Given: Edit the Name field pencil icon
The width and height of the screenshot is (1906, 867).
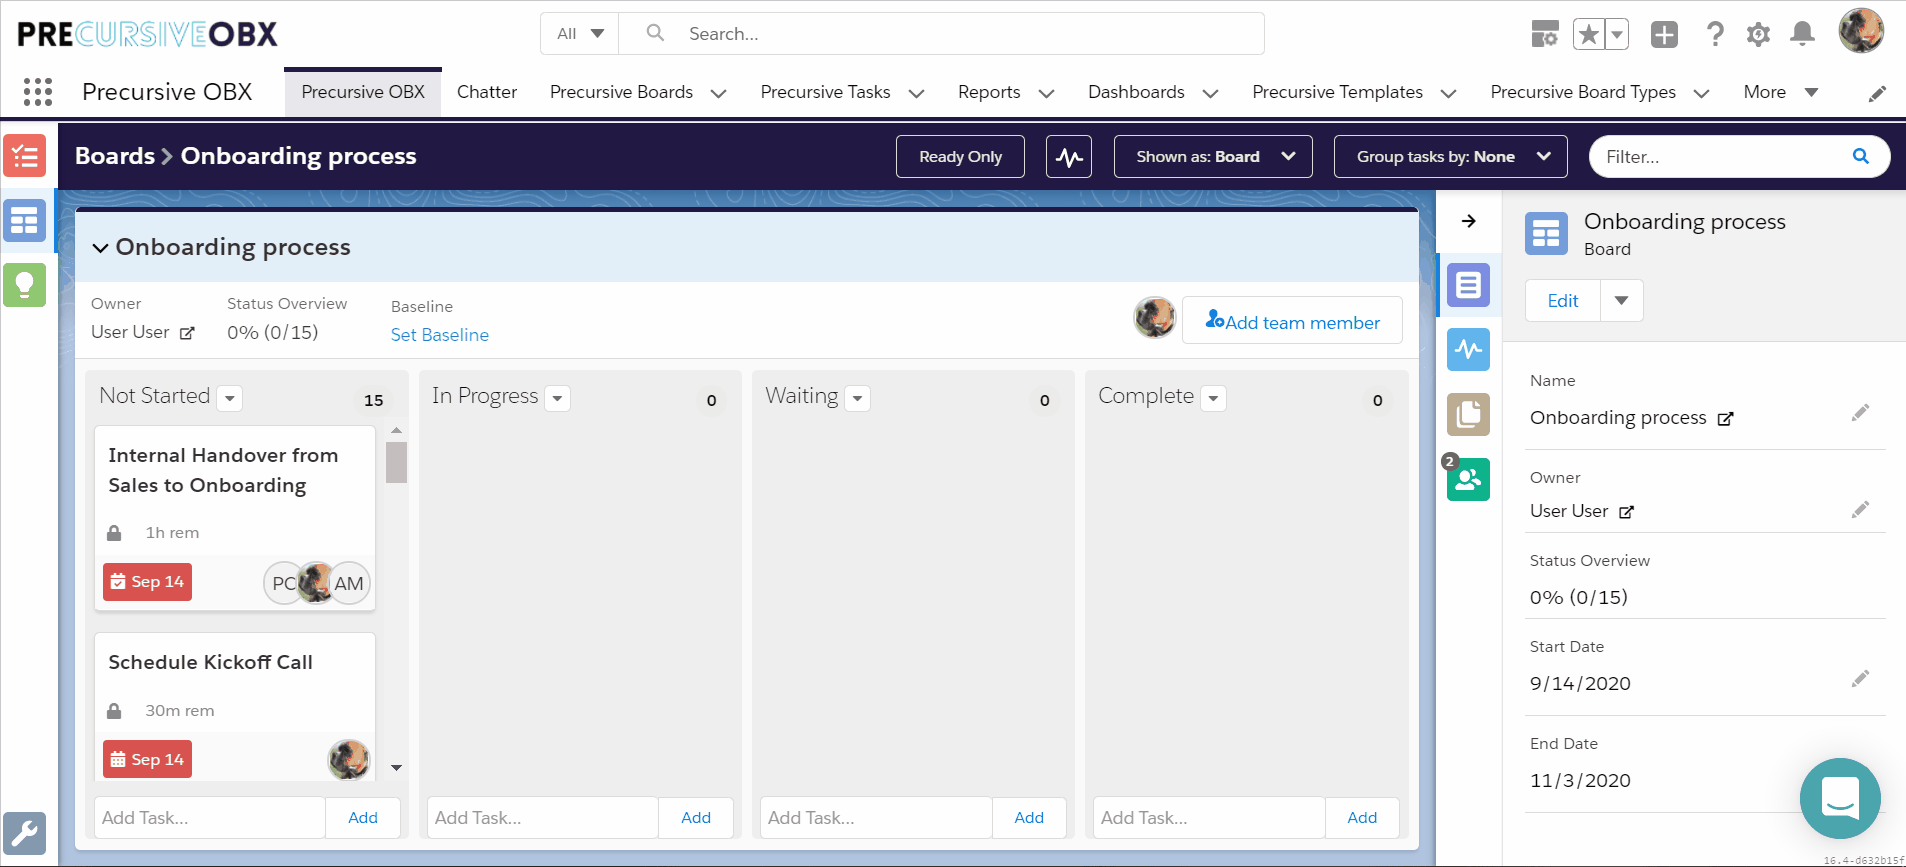Looking at the screenshot, I should click(1860, 413).
